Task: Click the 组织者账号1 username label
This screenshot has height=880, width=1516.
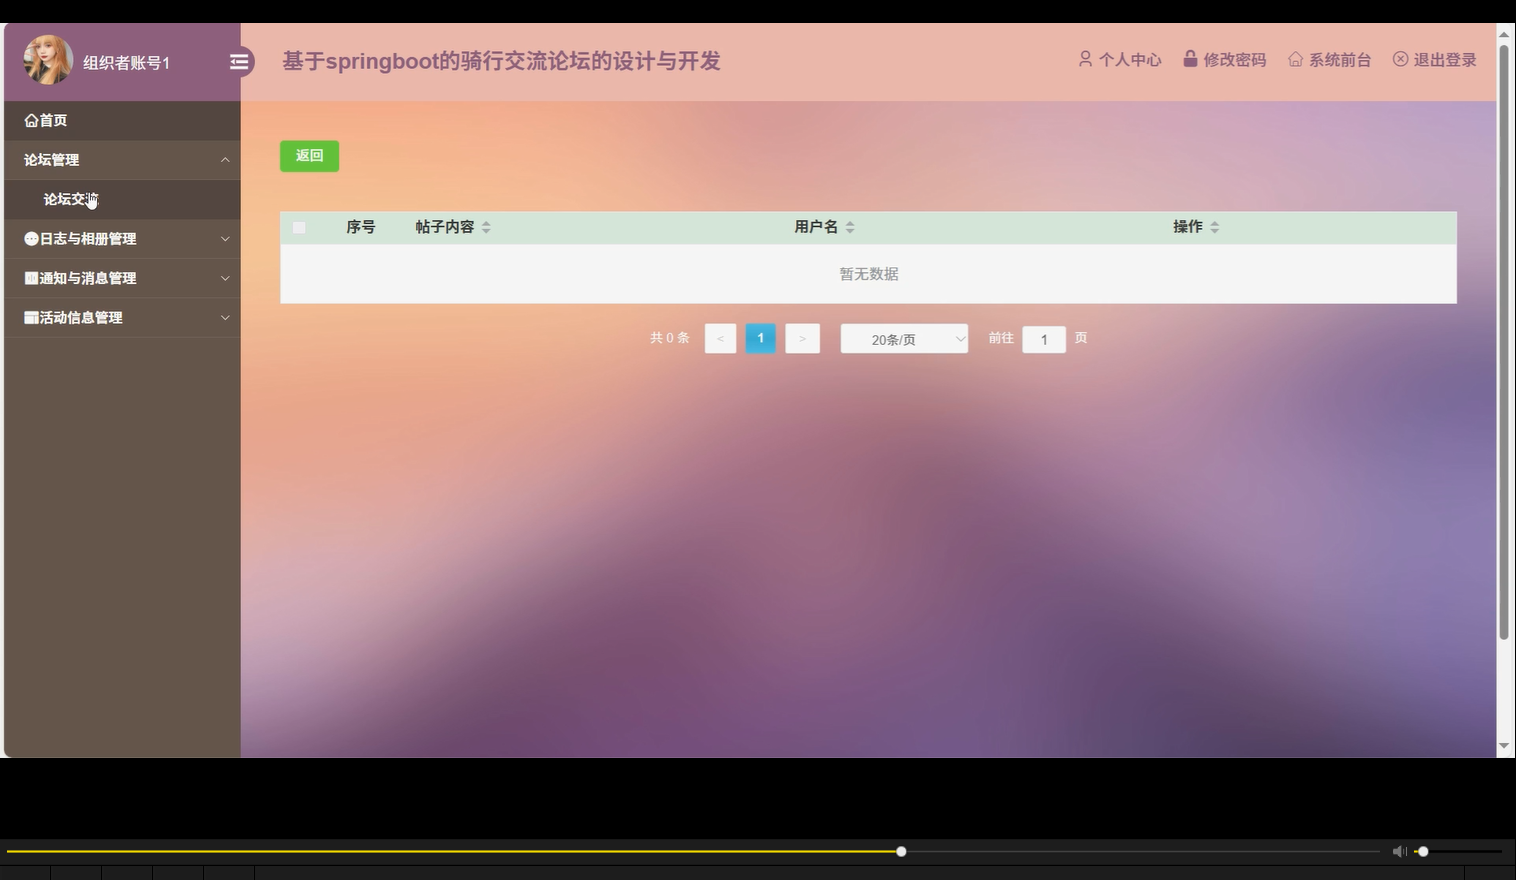Action: coord(127,63)
